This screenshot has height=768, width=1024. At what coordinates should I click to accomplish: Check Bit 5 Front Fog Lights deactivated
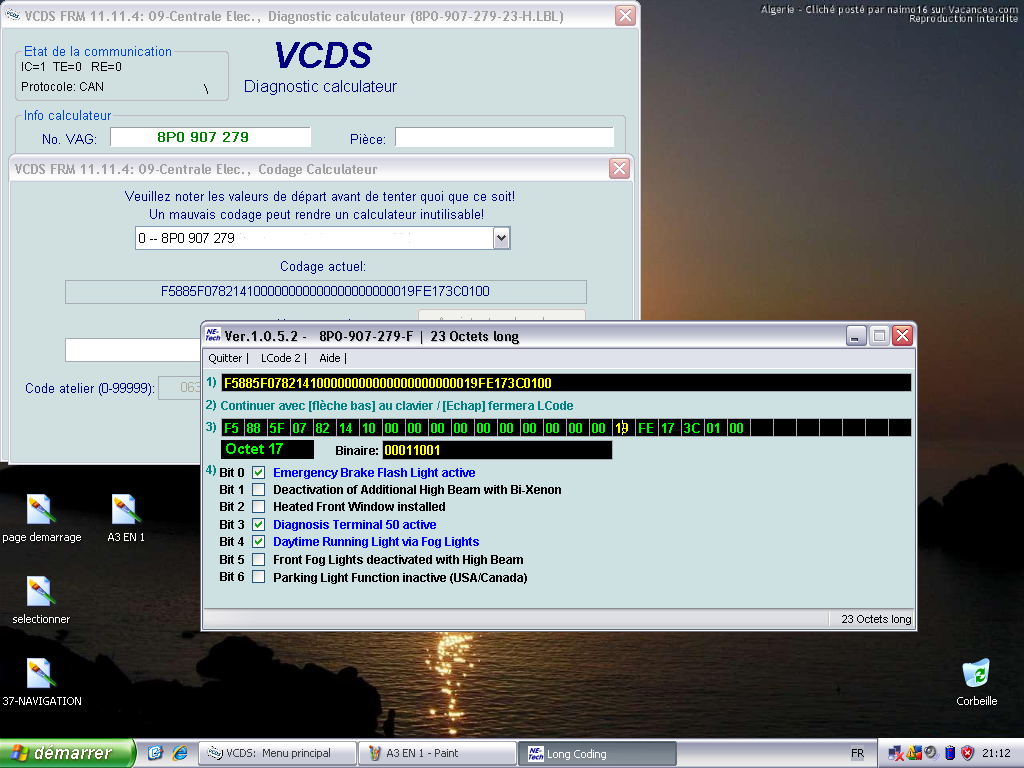coord(259,560)
